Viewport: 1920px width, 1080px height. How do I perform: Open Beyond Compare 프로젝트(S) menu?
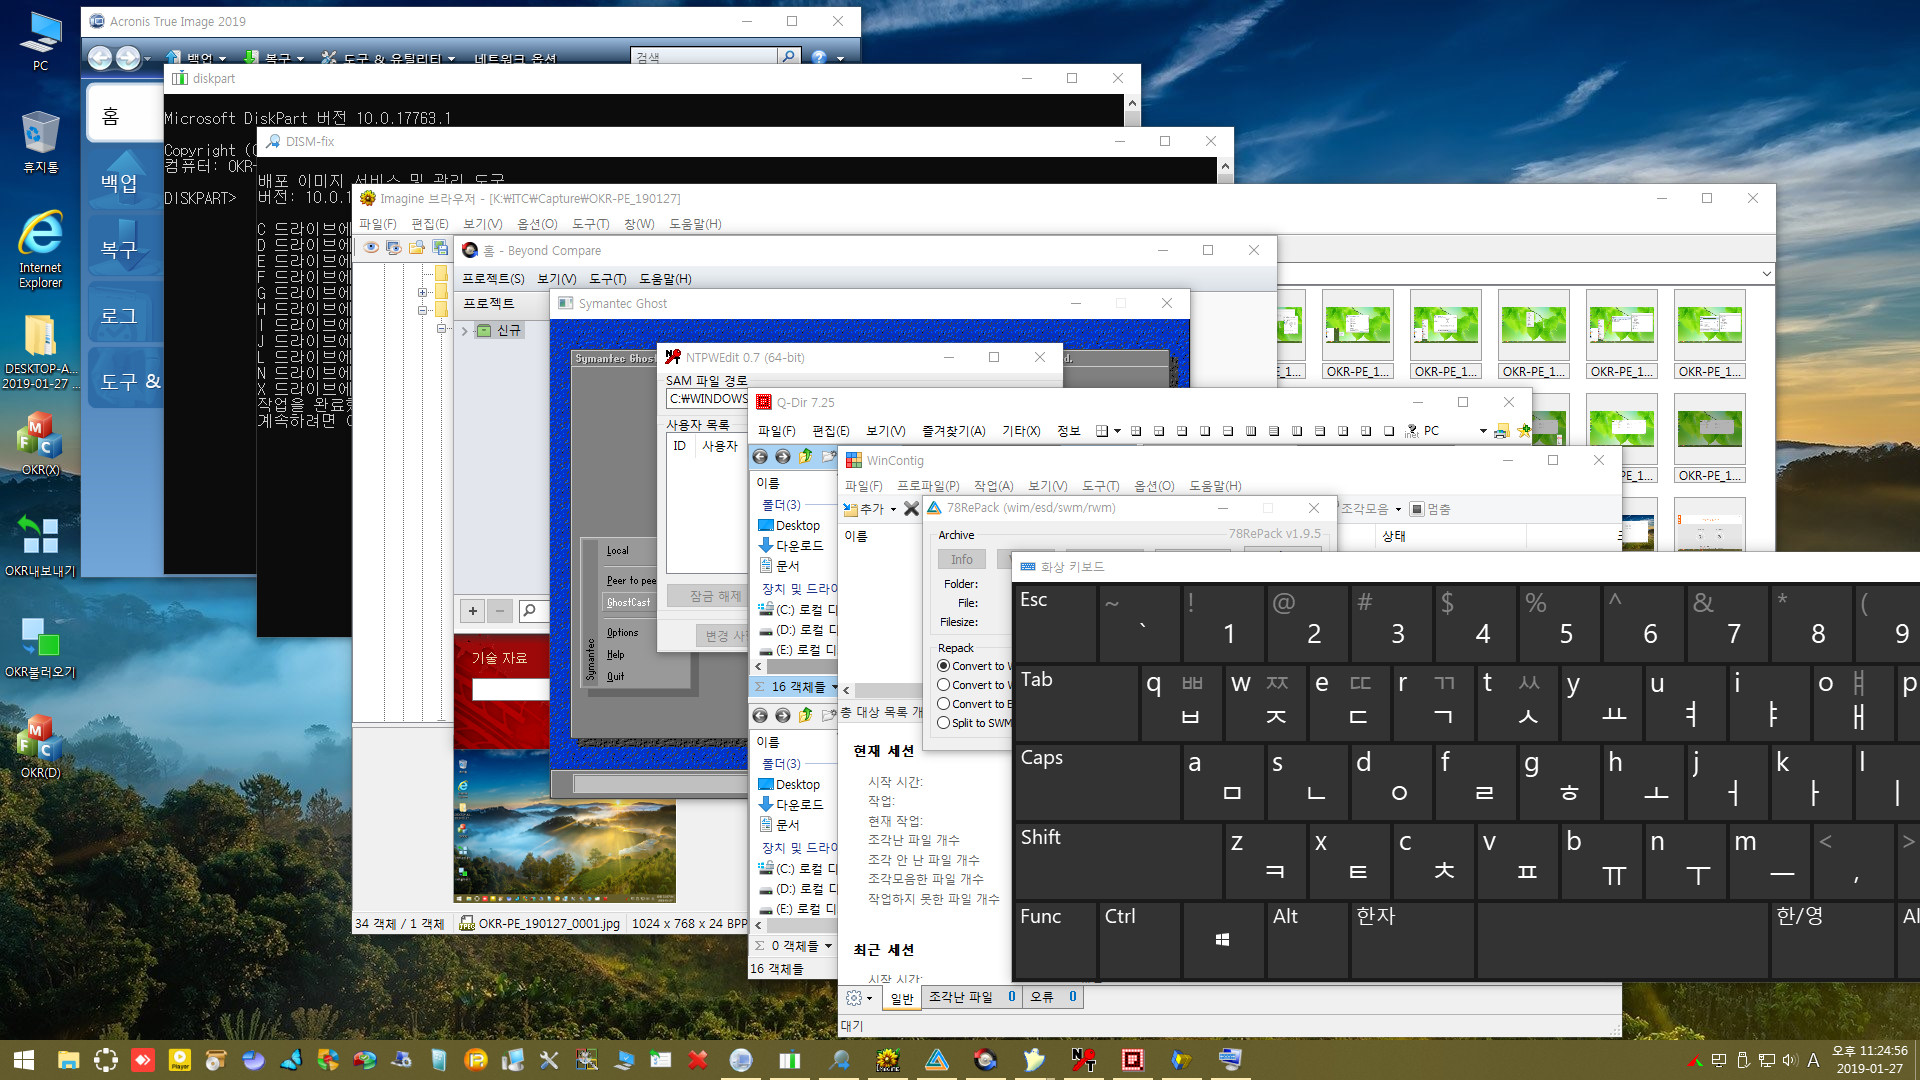[493, 279]
